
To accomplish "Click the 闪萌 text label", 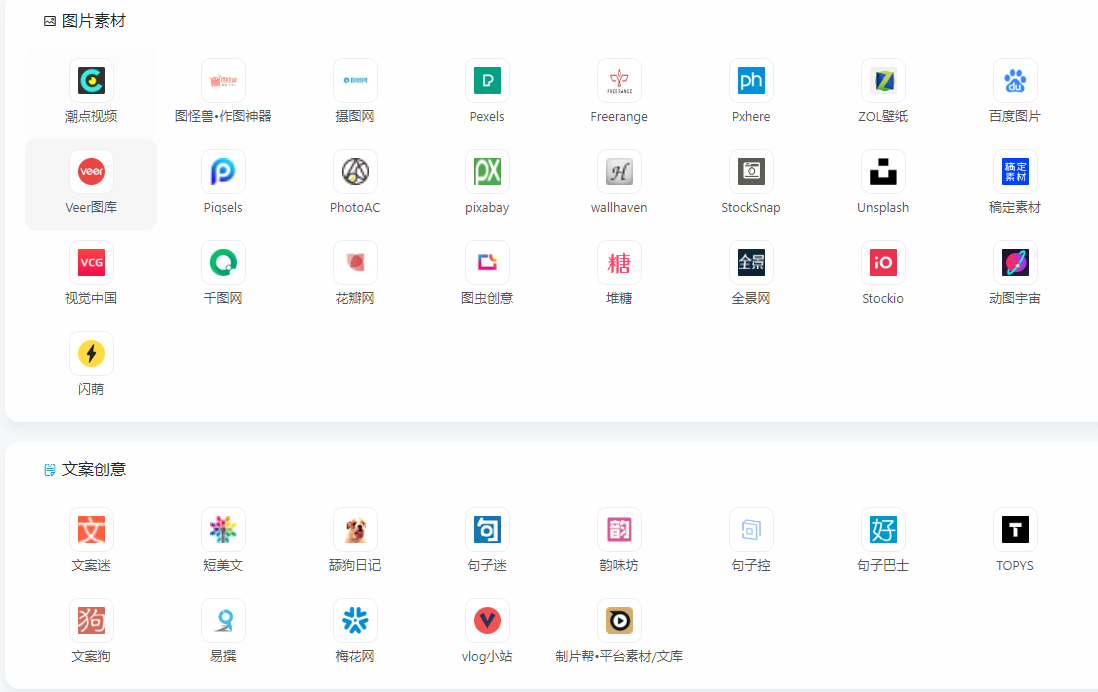I will point(91,389).
